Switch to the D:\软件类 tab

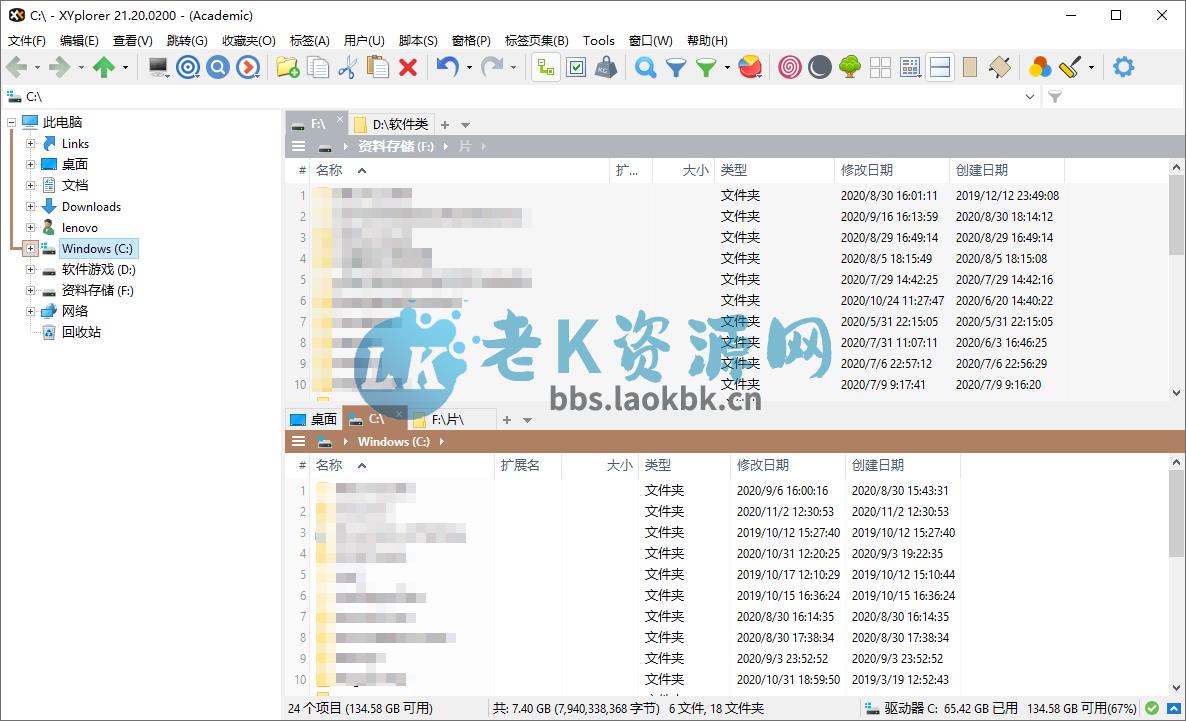point(392,124)
